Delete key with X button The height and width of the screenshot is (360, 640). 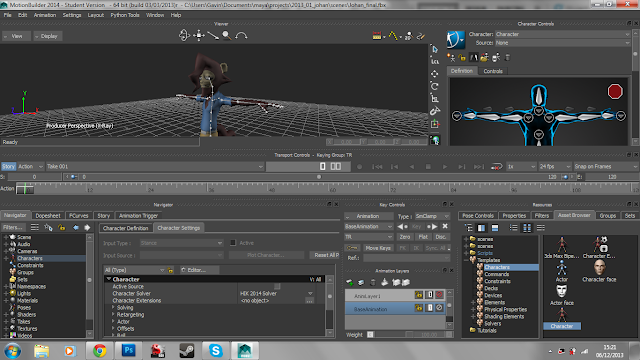pyautogui.click(x=445, y=226)
